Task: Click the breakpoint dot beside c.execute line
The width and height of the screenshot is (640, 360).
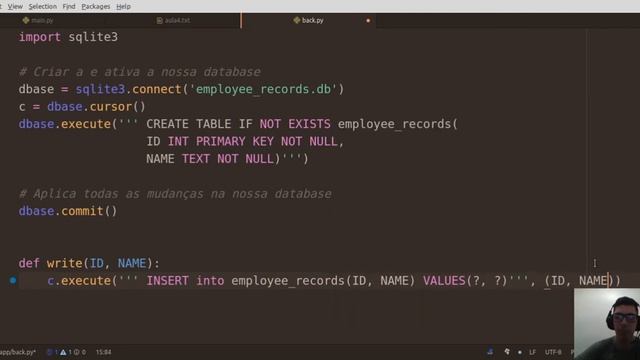Action: coord(13,280)
